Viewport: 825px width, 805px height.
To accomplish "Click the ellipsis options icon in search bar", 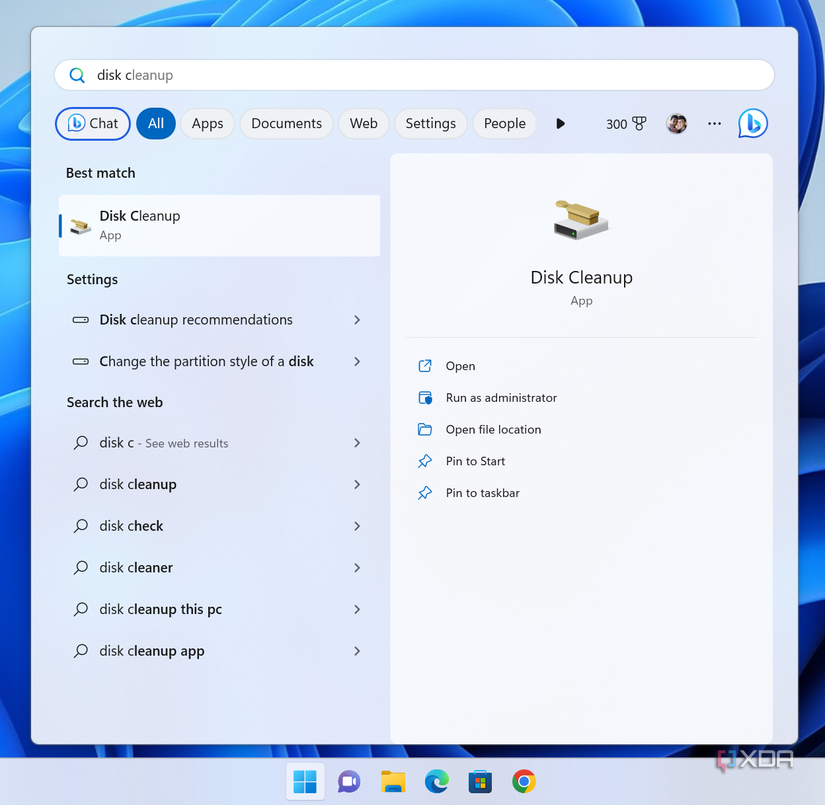I will tap(714, 123).
